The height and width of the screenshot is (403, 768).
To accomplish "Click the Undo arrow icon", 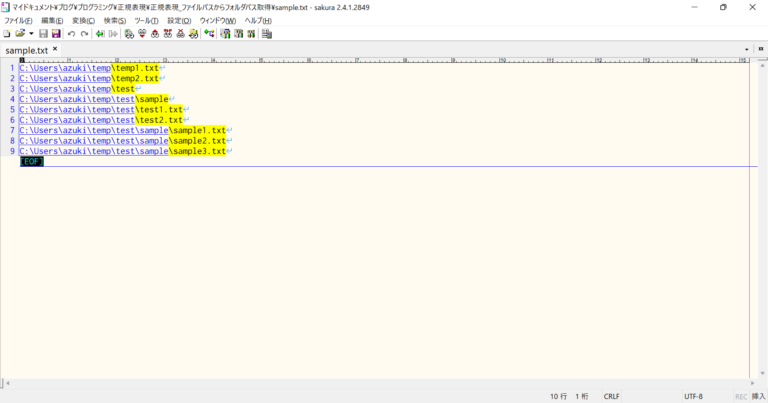I will point(71,33).
